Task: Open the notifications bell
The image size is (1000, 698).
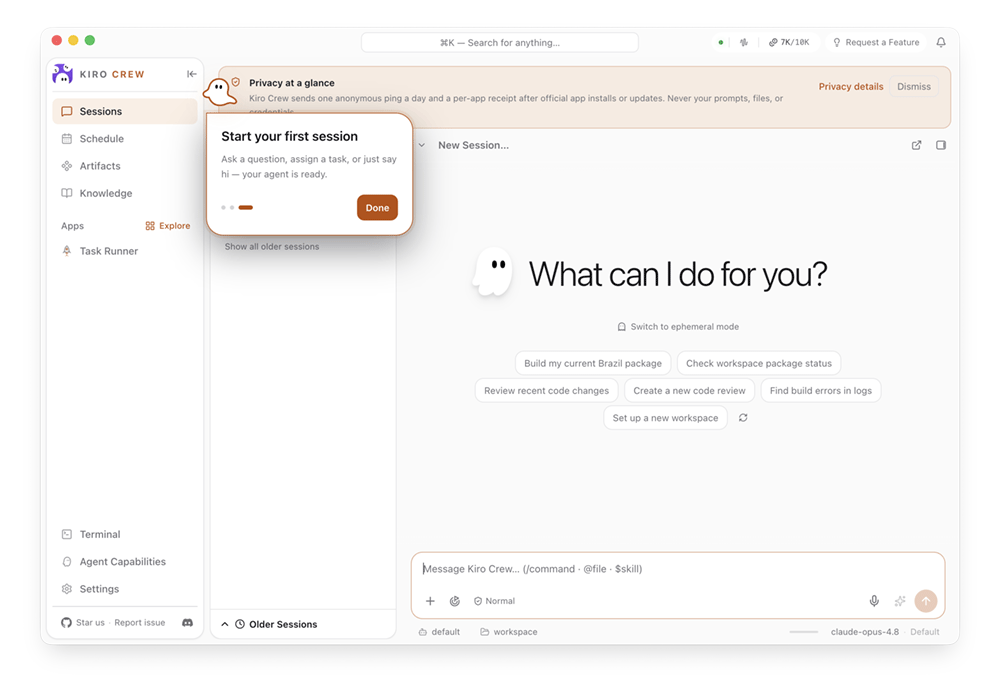Action: coord(941,43)
